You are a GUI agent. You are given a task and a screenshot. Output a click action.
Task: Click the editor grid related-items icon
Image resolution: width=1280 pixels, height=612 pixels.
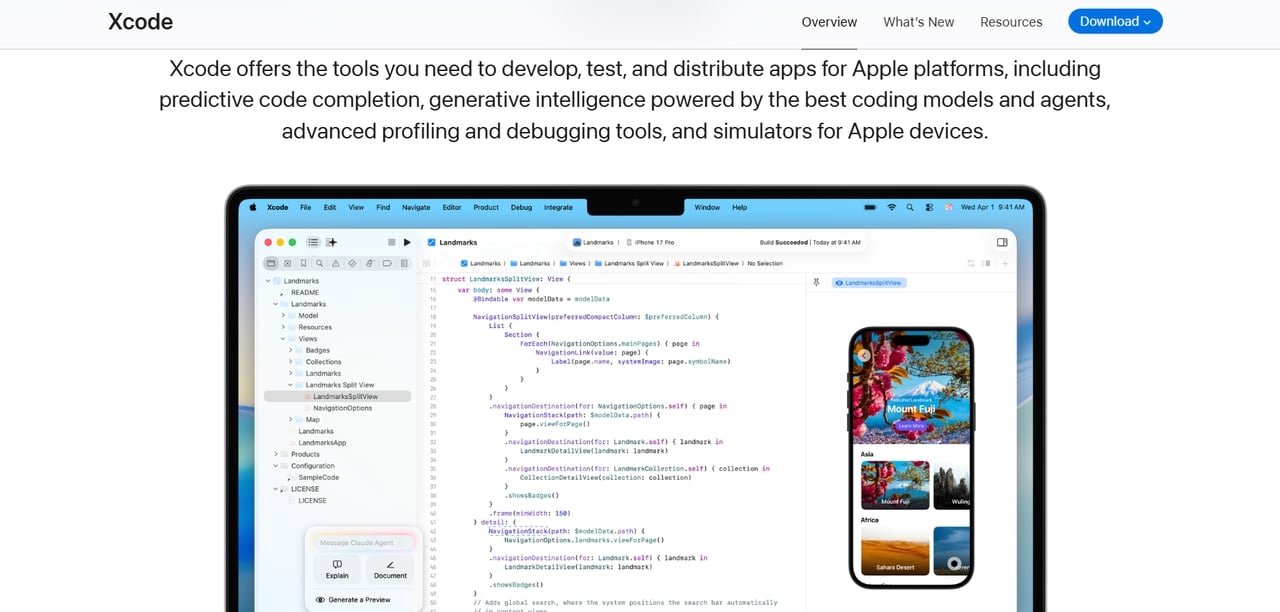[427, 264]
